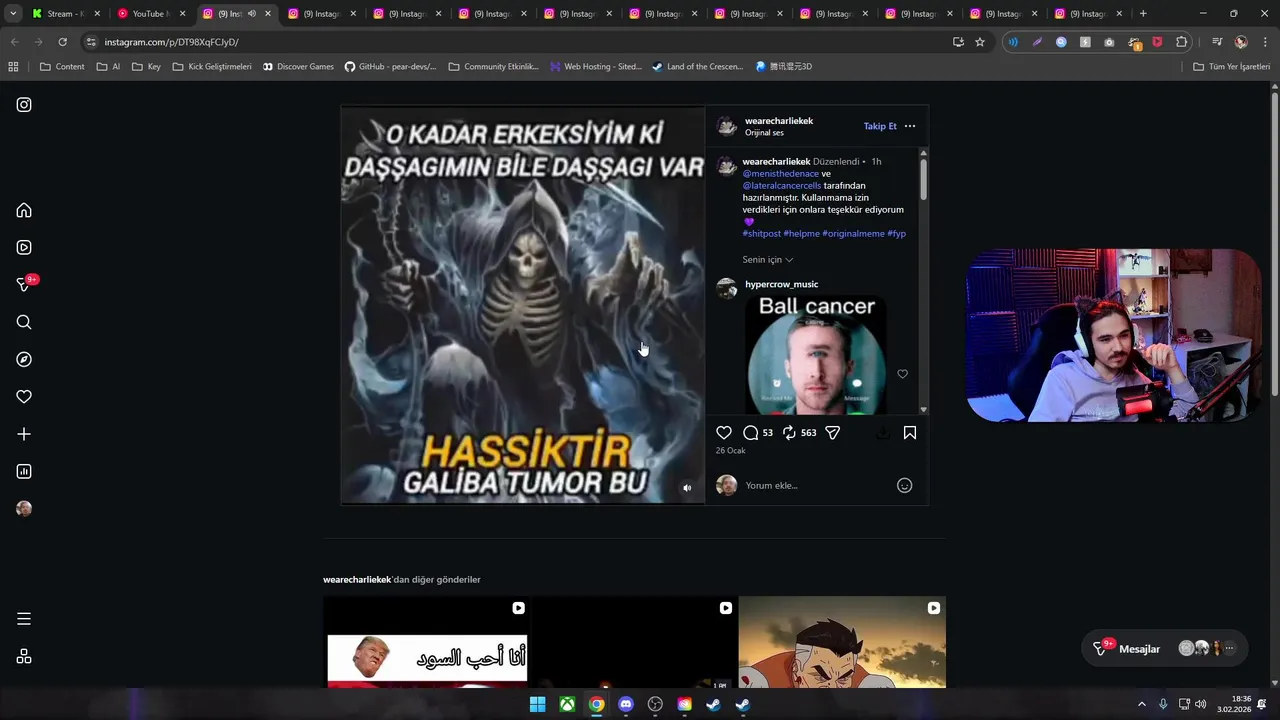
Task: Reload the page
Action: click(x=63, y=42)
